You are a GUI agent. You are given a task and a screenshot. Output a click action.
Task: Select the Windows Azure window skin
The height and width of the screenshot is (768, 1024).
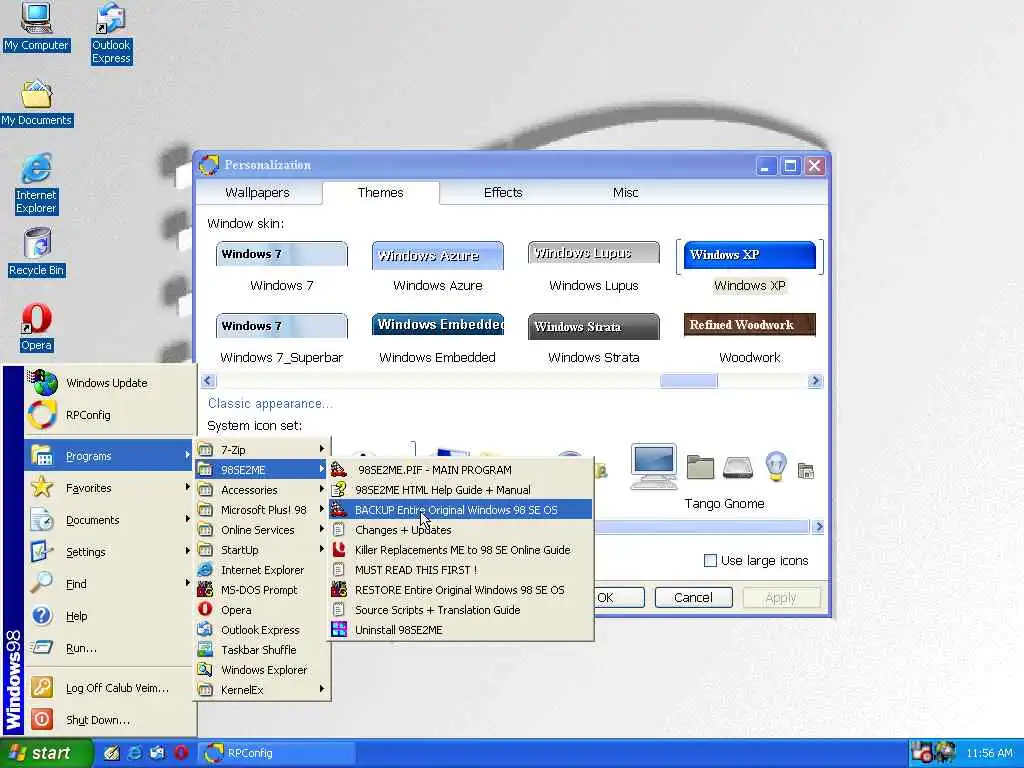pos(438,267)
